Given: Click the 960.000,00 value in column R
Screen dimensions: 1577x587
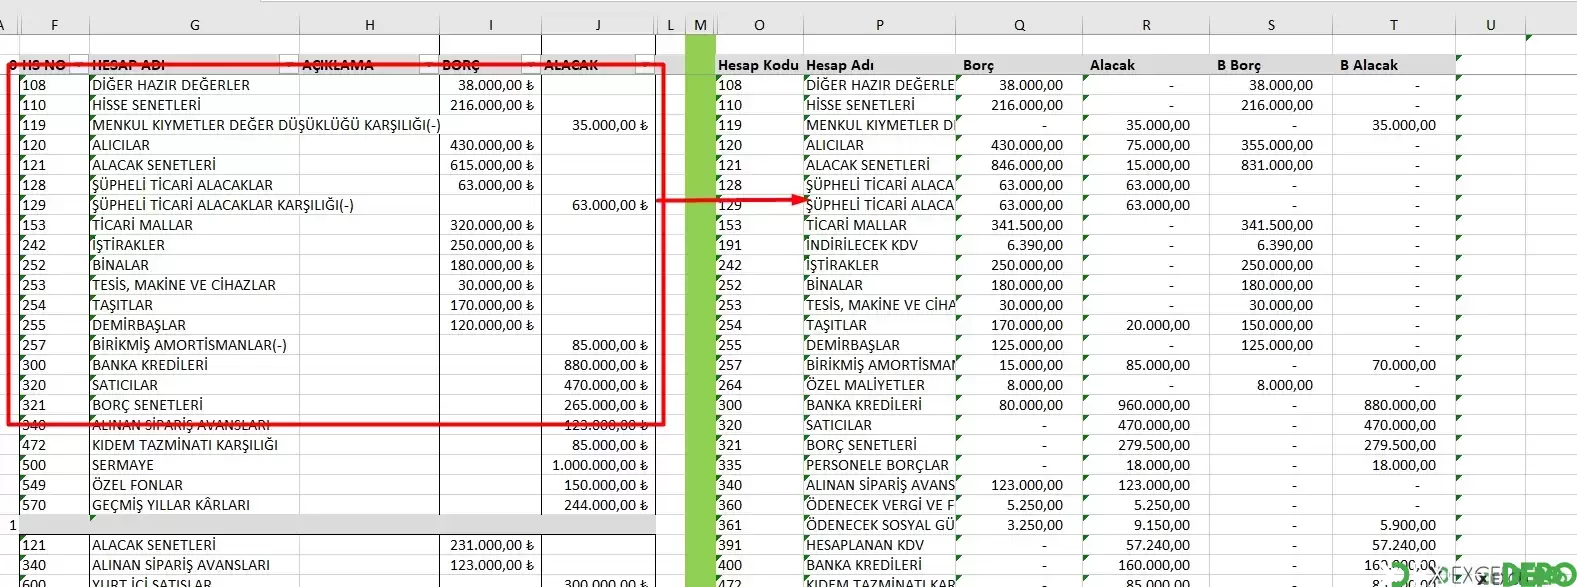Looking at the screenshot, I should point(1146,405).
